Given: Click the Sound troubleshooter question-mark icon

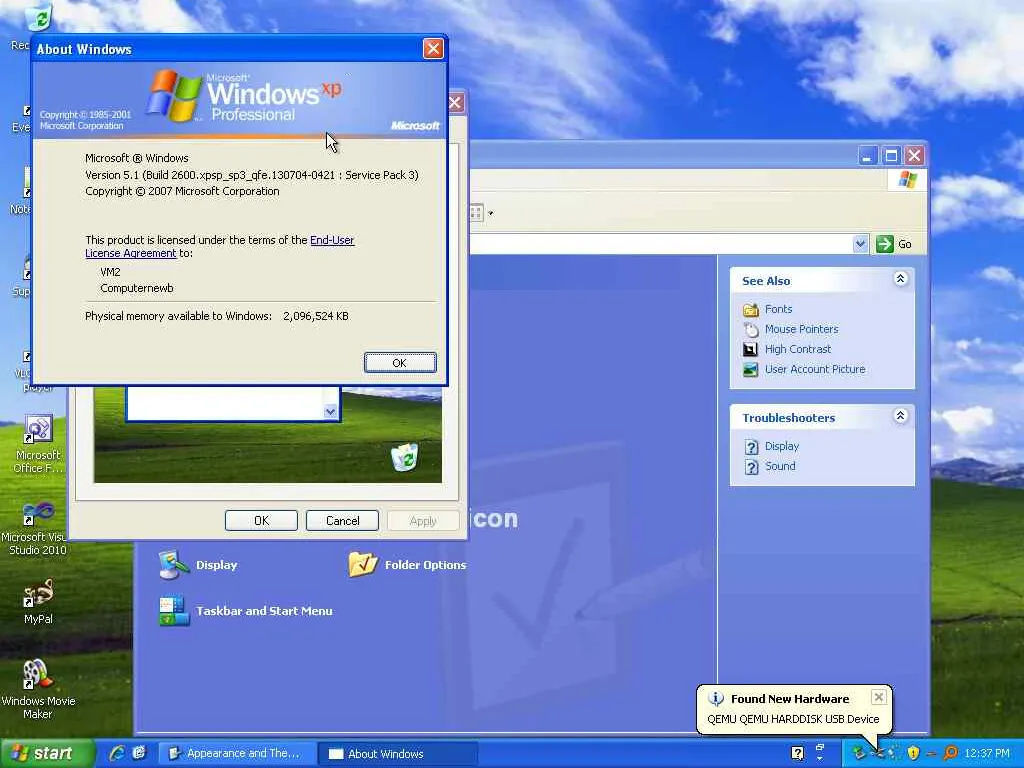Looking at the screenshot, I should pos(751,466).
